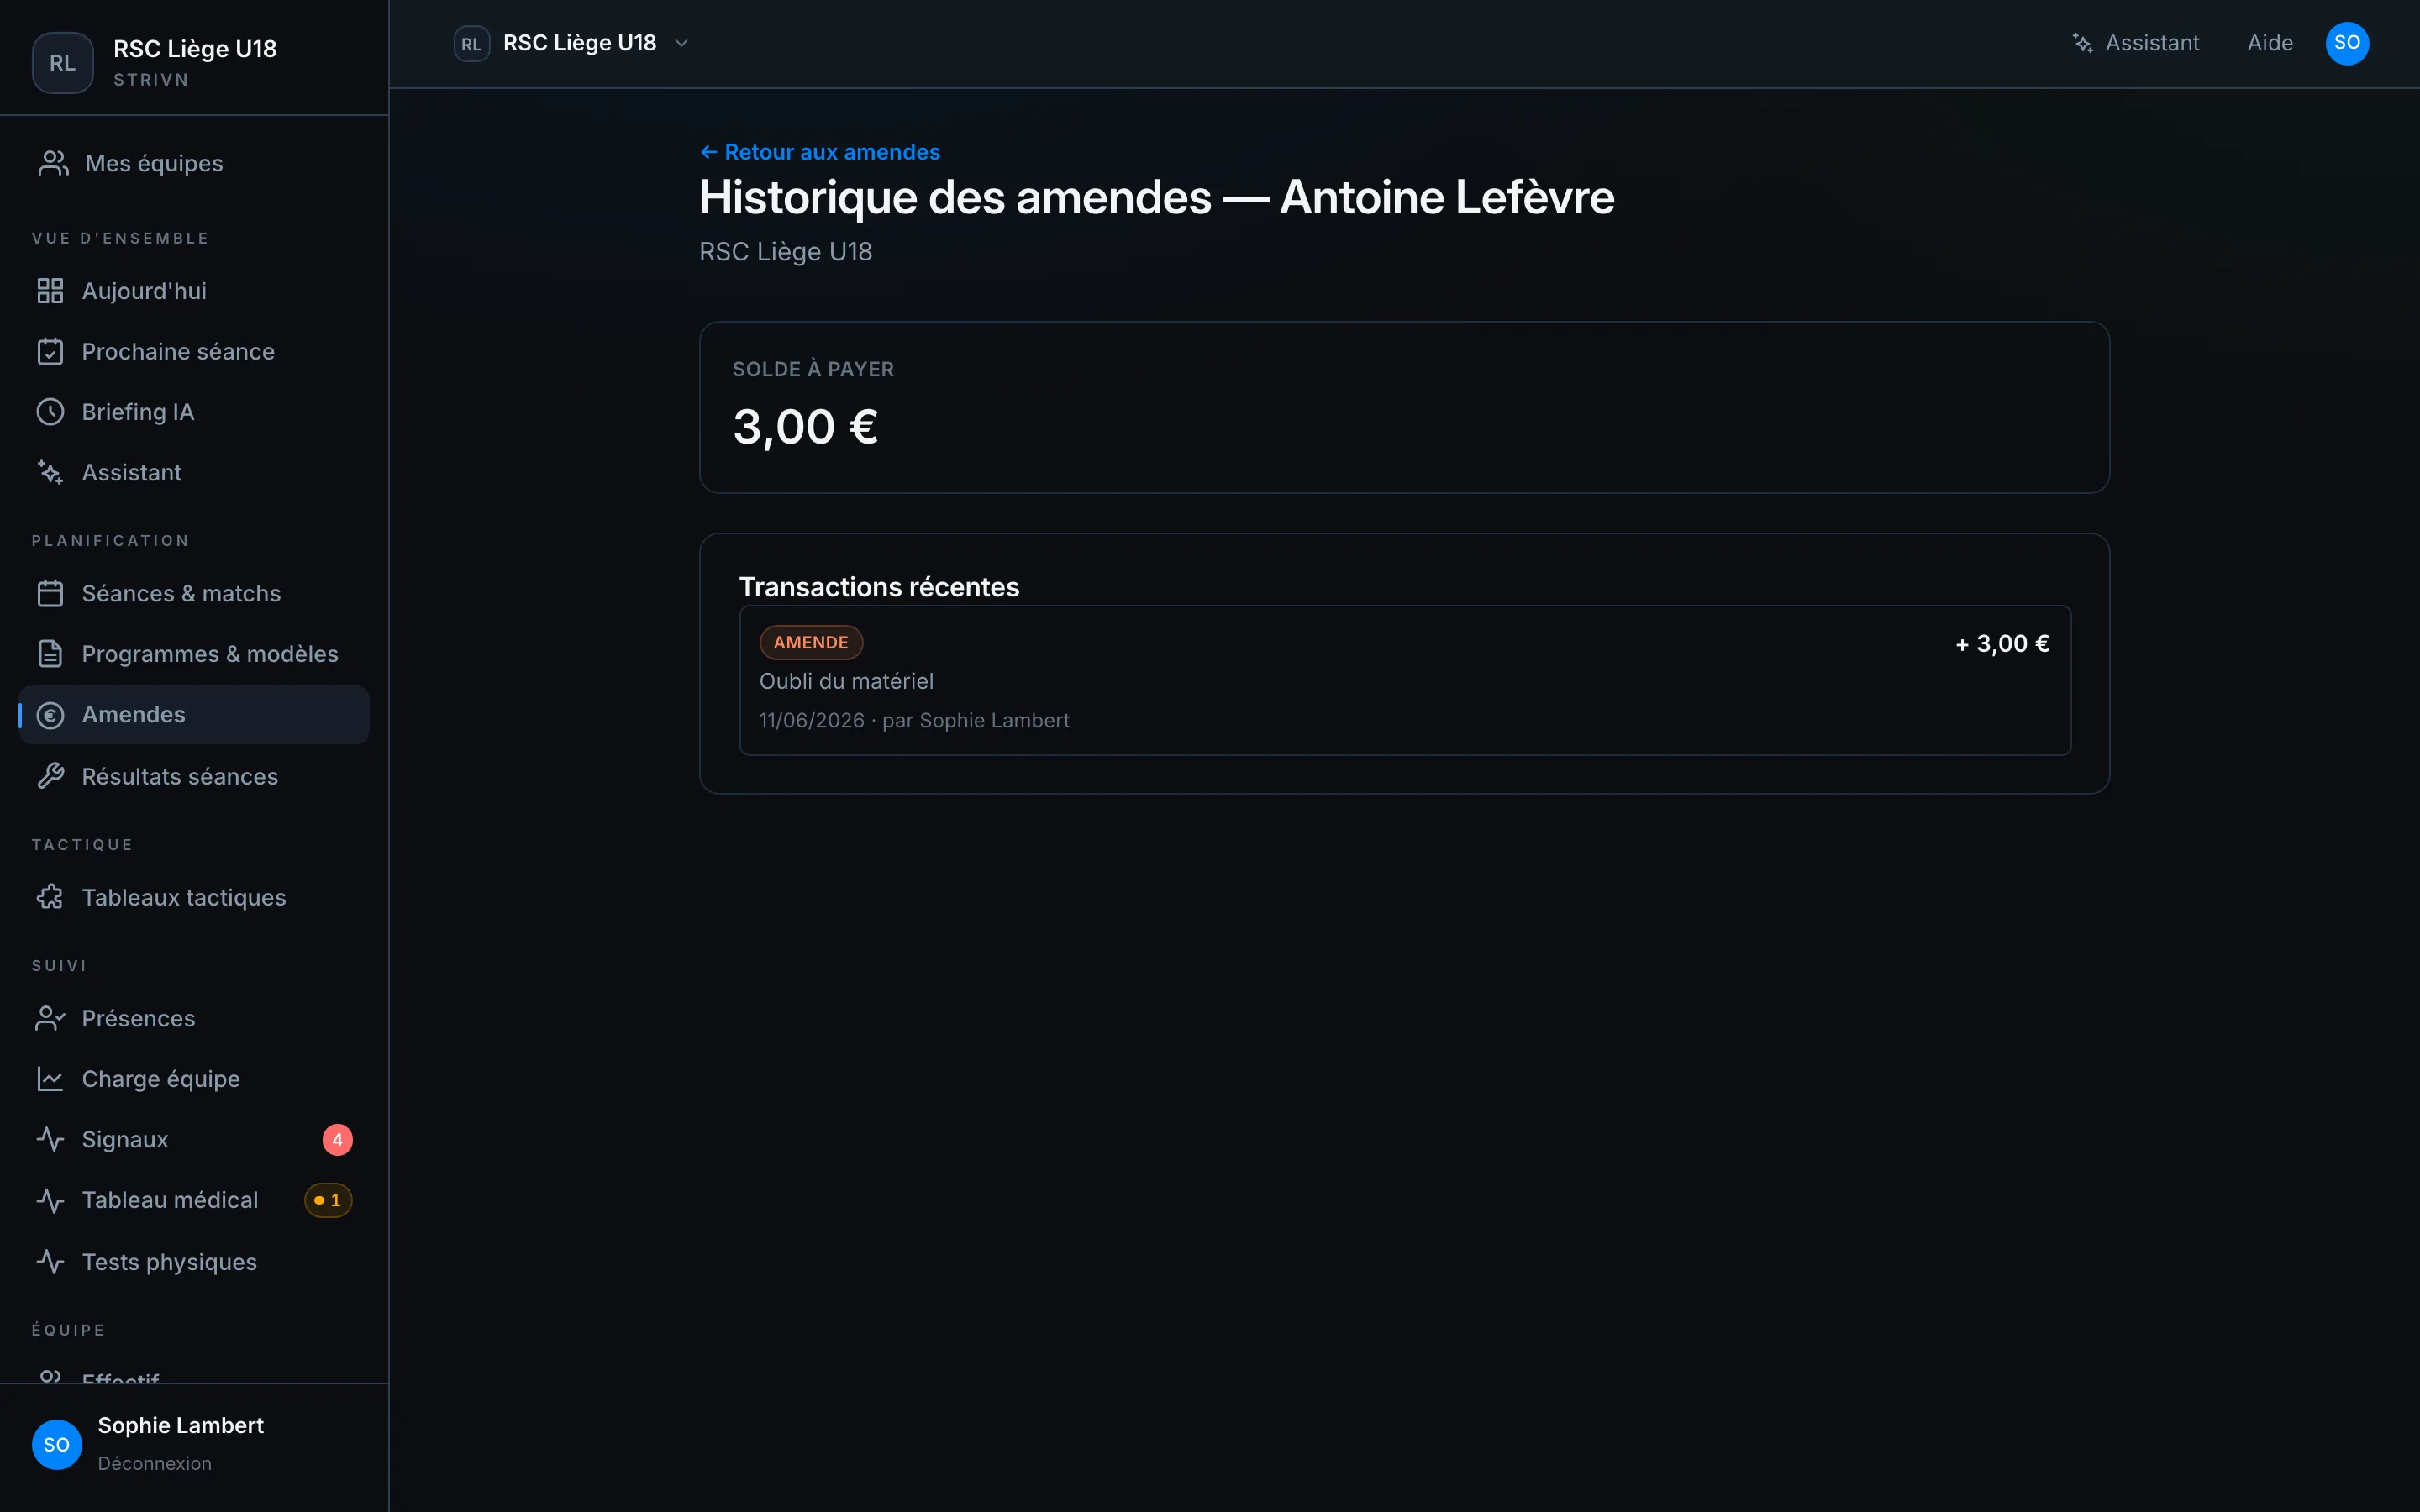This screenshot has height=1512, width=2420.
Task: Click the sidebar Assistant sparkle icon
Action: point(50,472)
